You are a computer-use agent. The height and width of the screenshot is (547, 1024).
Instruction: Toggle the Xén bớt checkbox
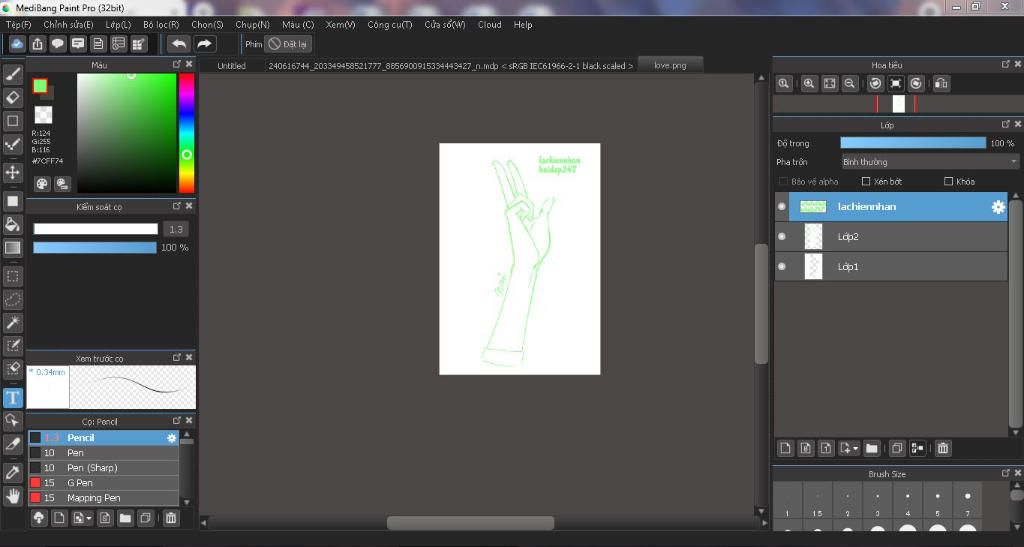[866, 181]
